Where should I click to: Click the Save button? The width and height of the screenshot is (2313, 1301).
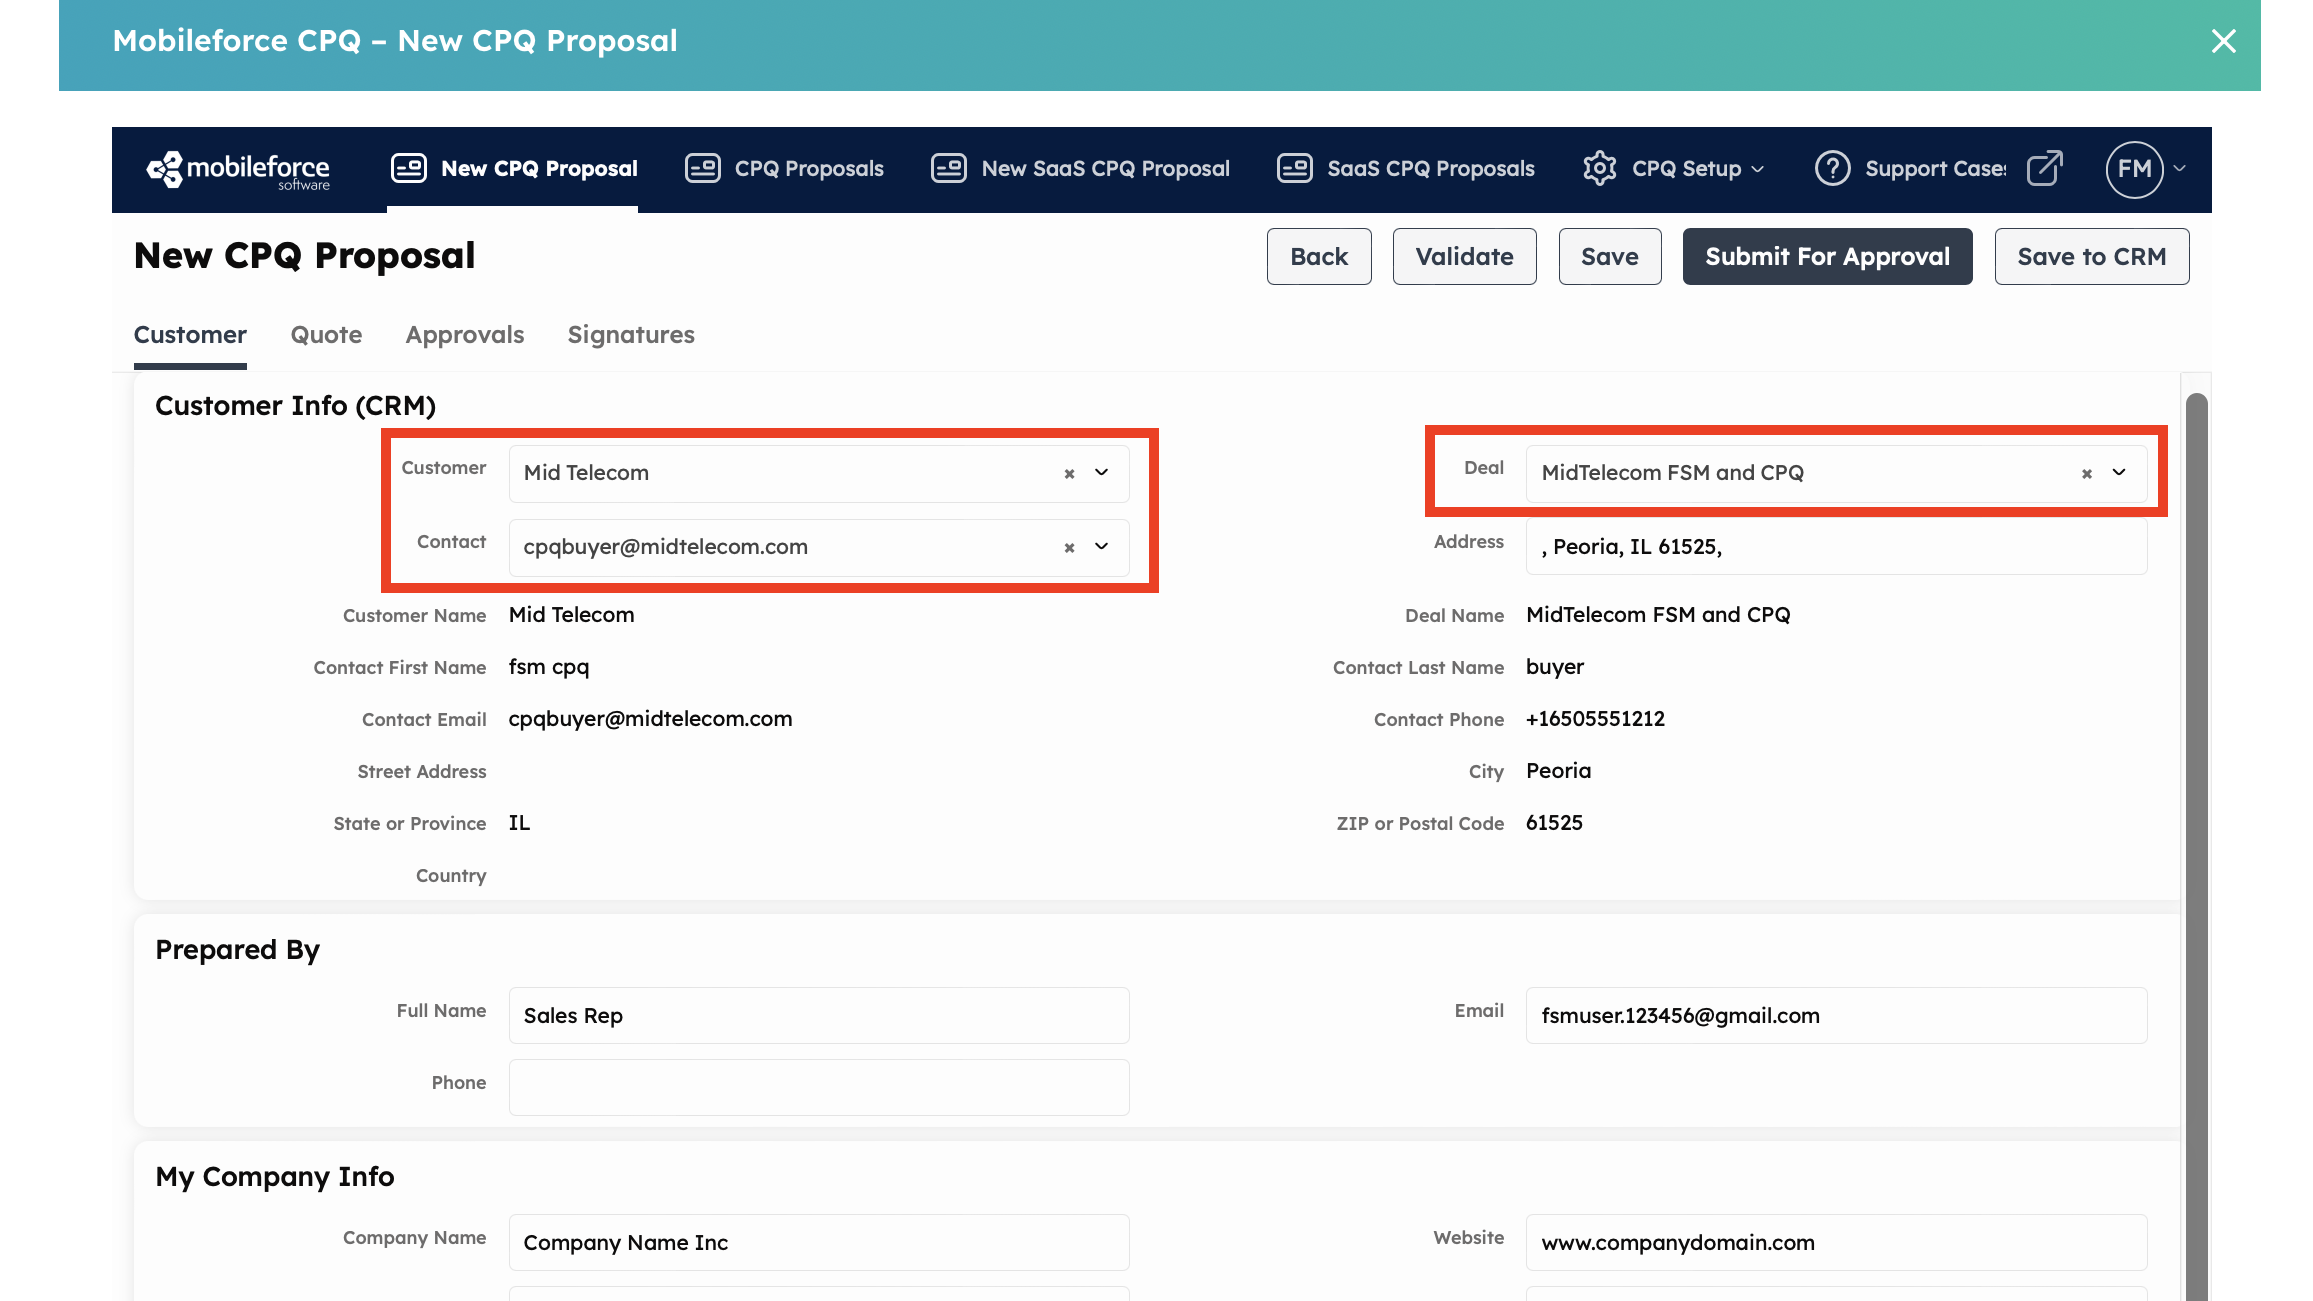pyautogui.click(x=1610, y=257)
